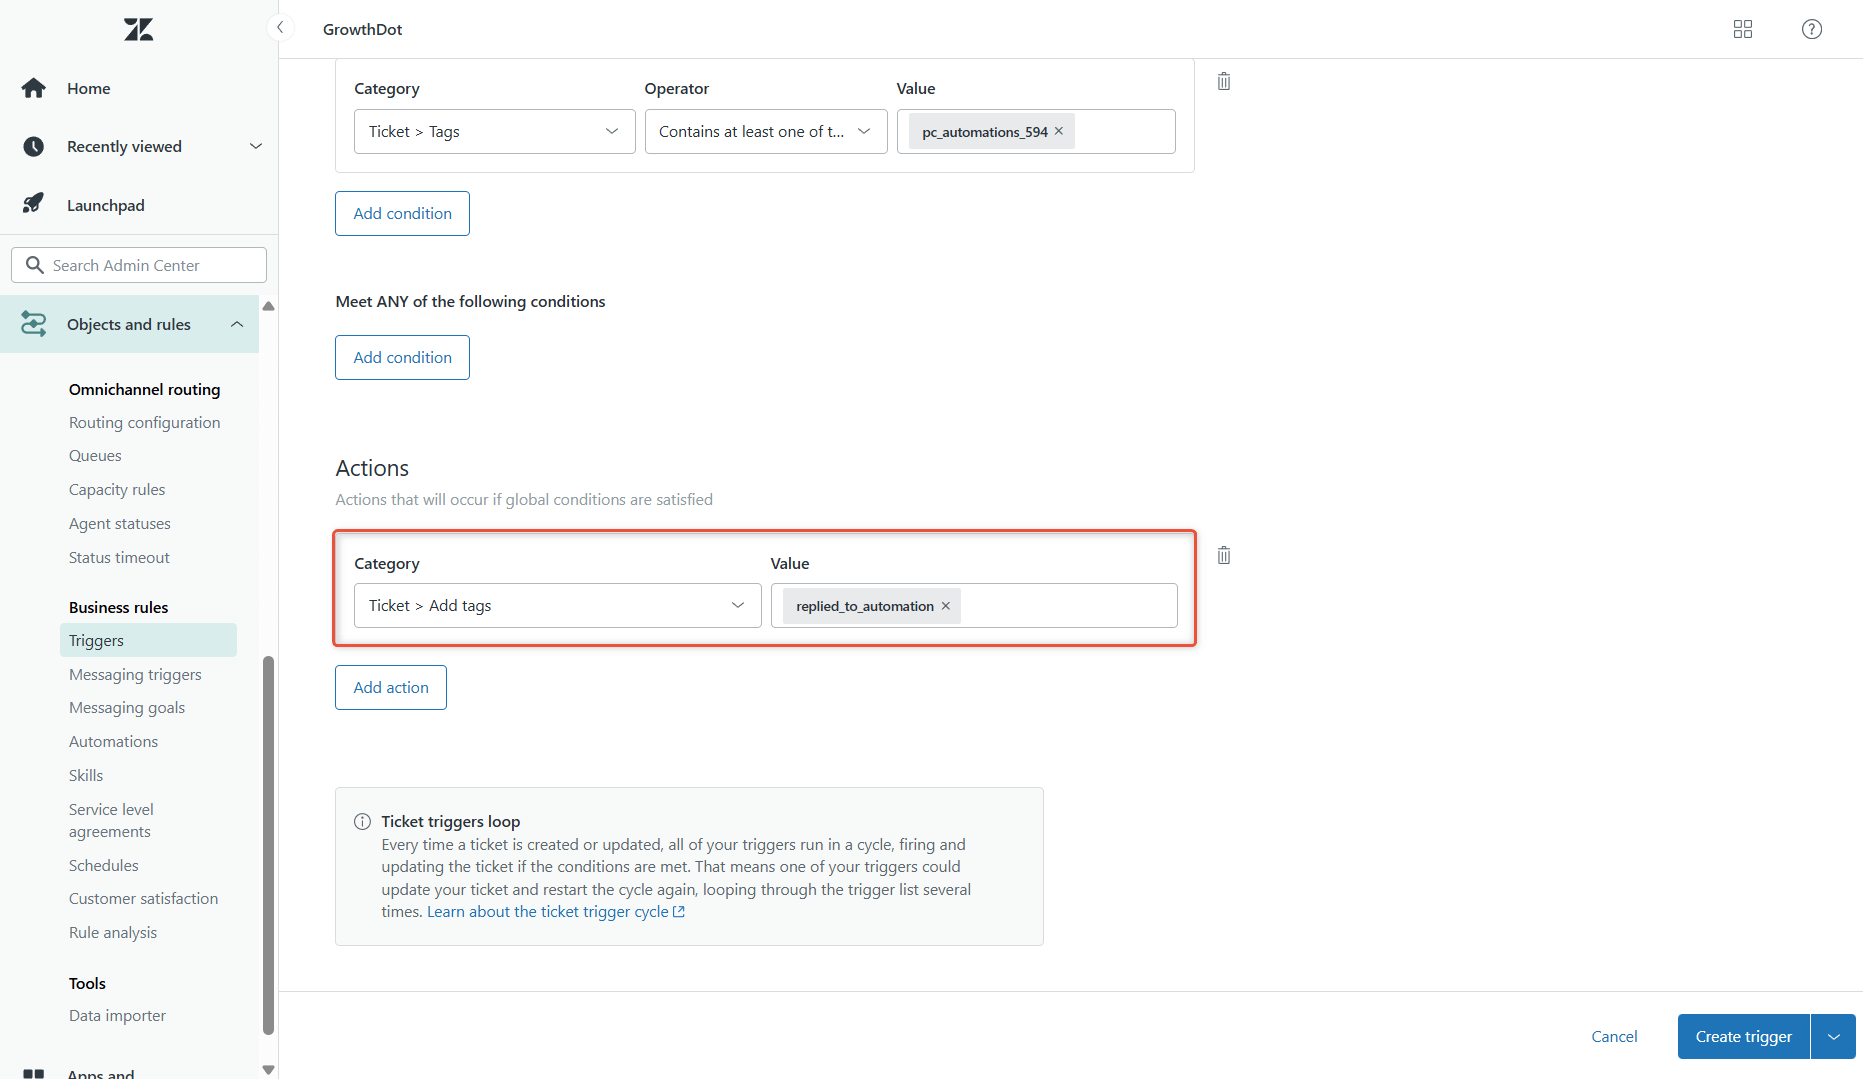
Task: Collapse the Recently viewed section
Action: (x=256, y=146)
